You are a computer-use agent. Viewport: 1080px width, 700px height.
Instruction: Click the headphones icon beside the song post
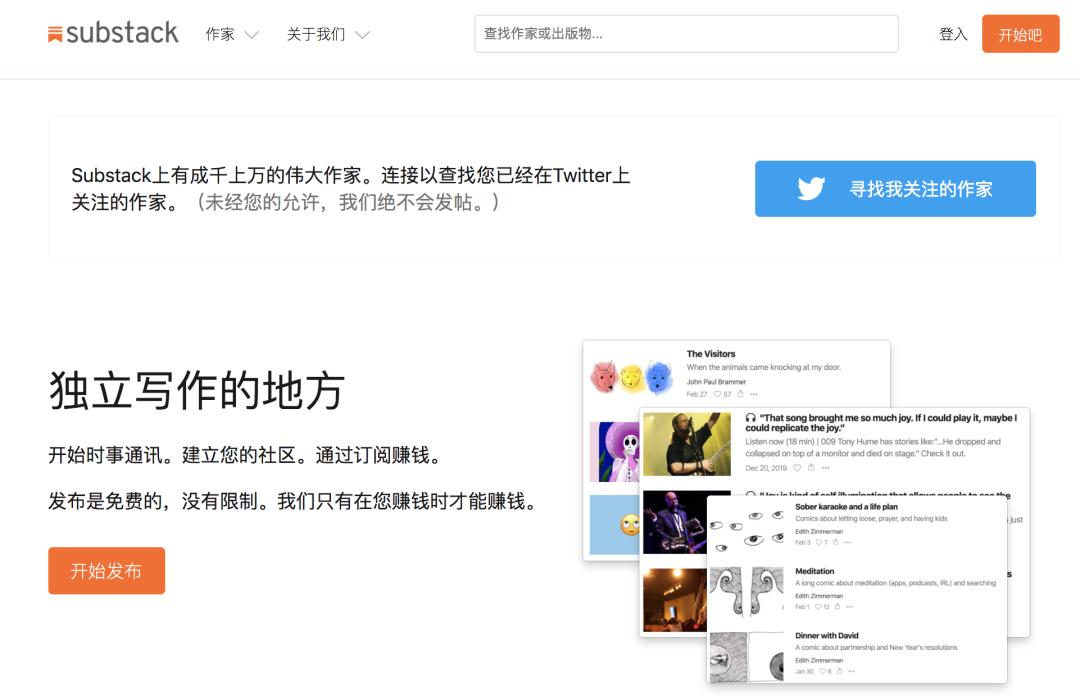pyautogui.click(x=751, y=418)
